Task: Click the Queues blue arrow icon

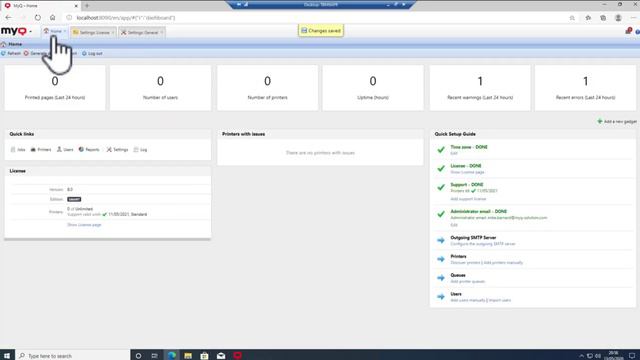Action: coord(441,278)
